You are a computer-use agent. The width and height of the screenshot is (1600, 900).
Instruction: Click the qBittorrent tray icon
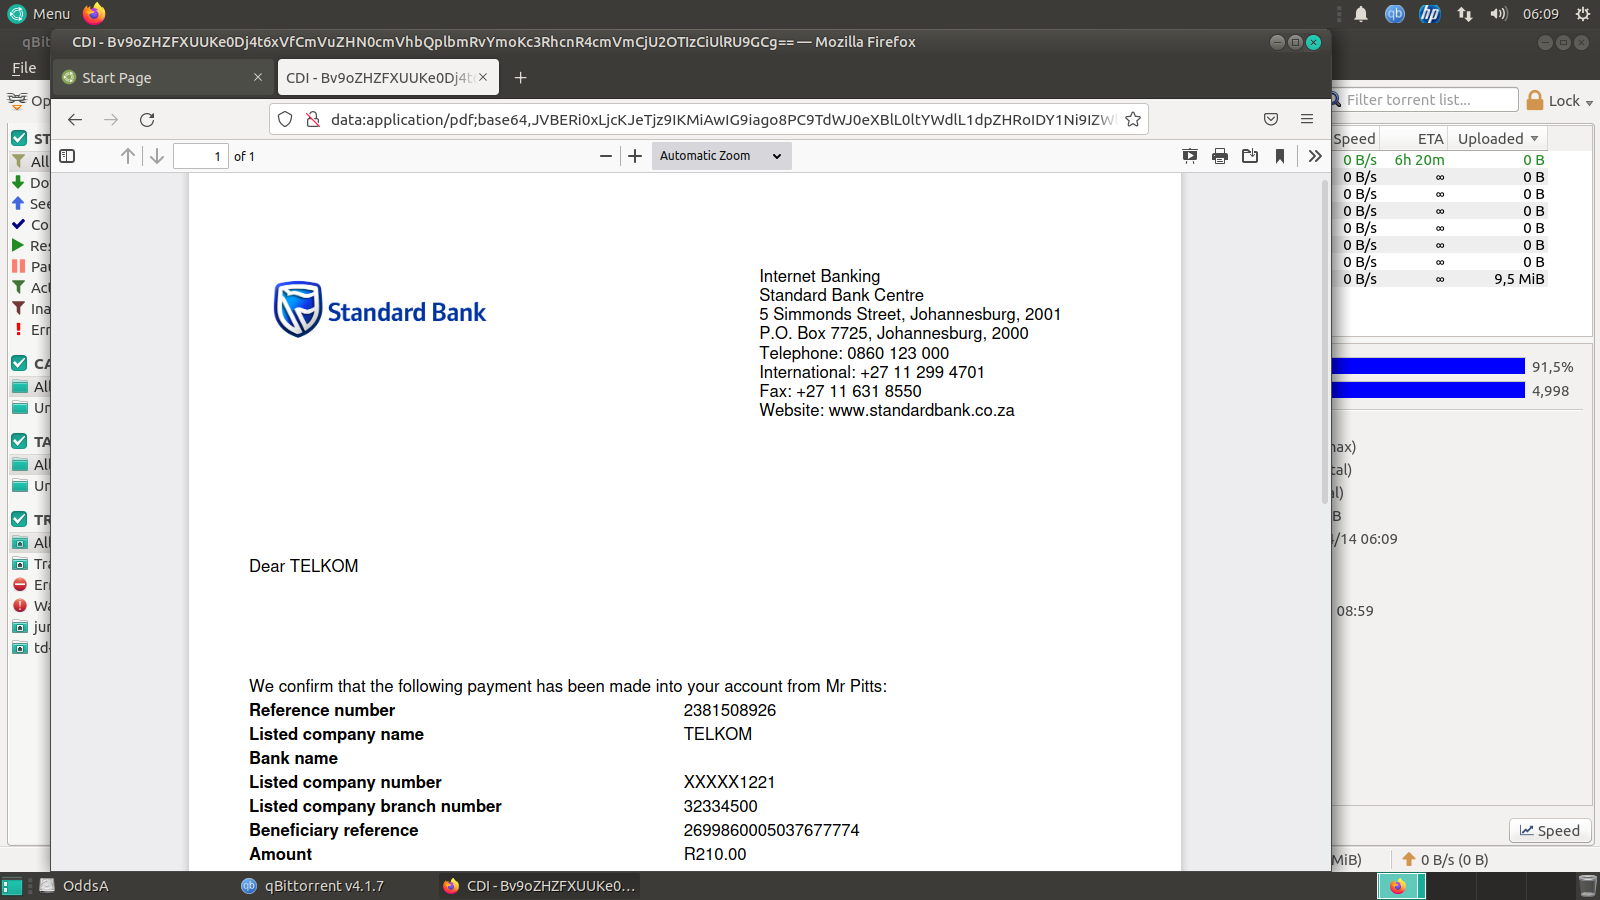tap(1395, 14)
